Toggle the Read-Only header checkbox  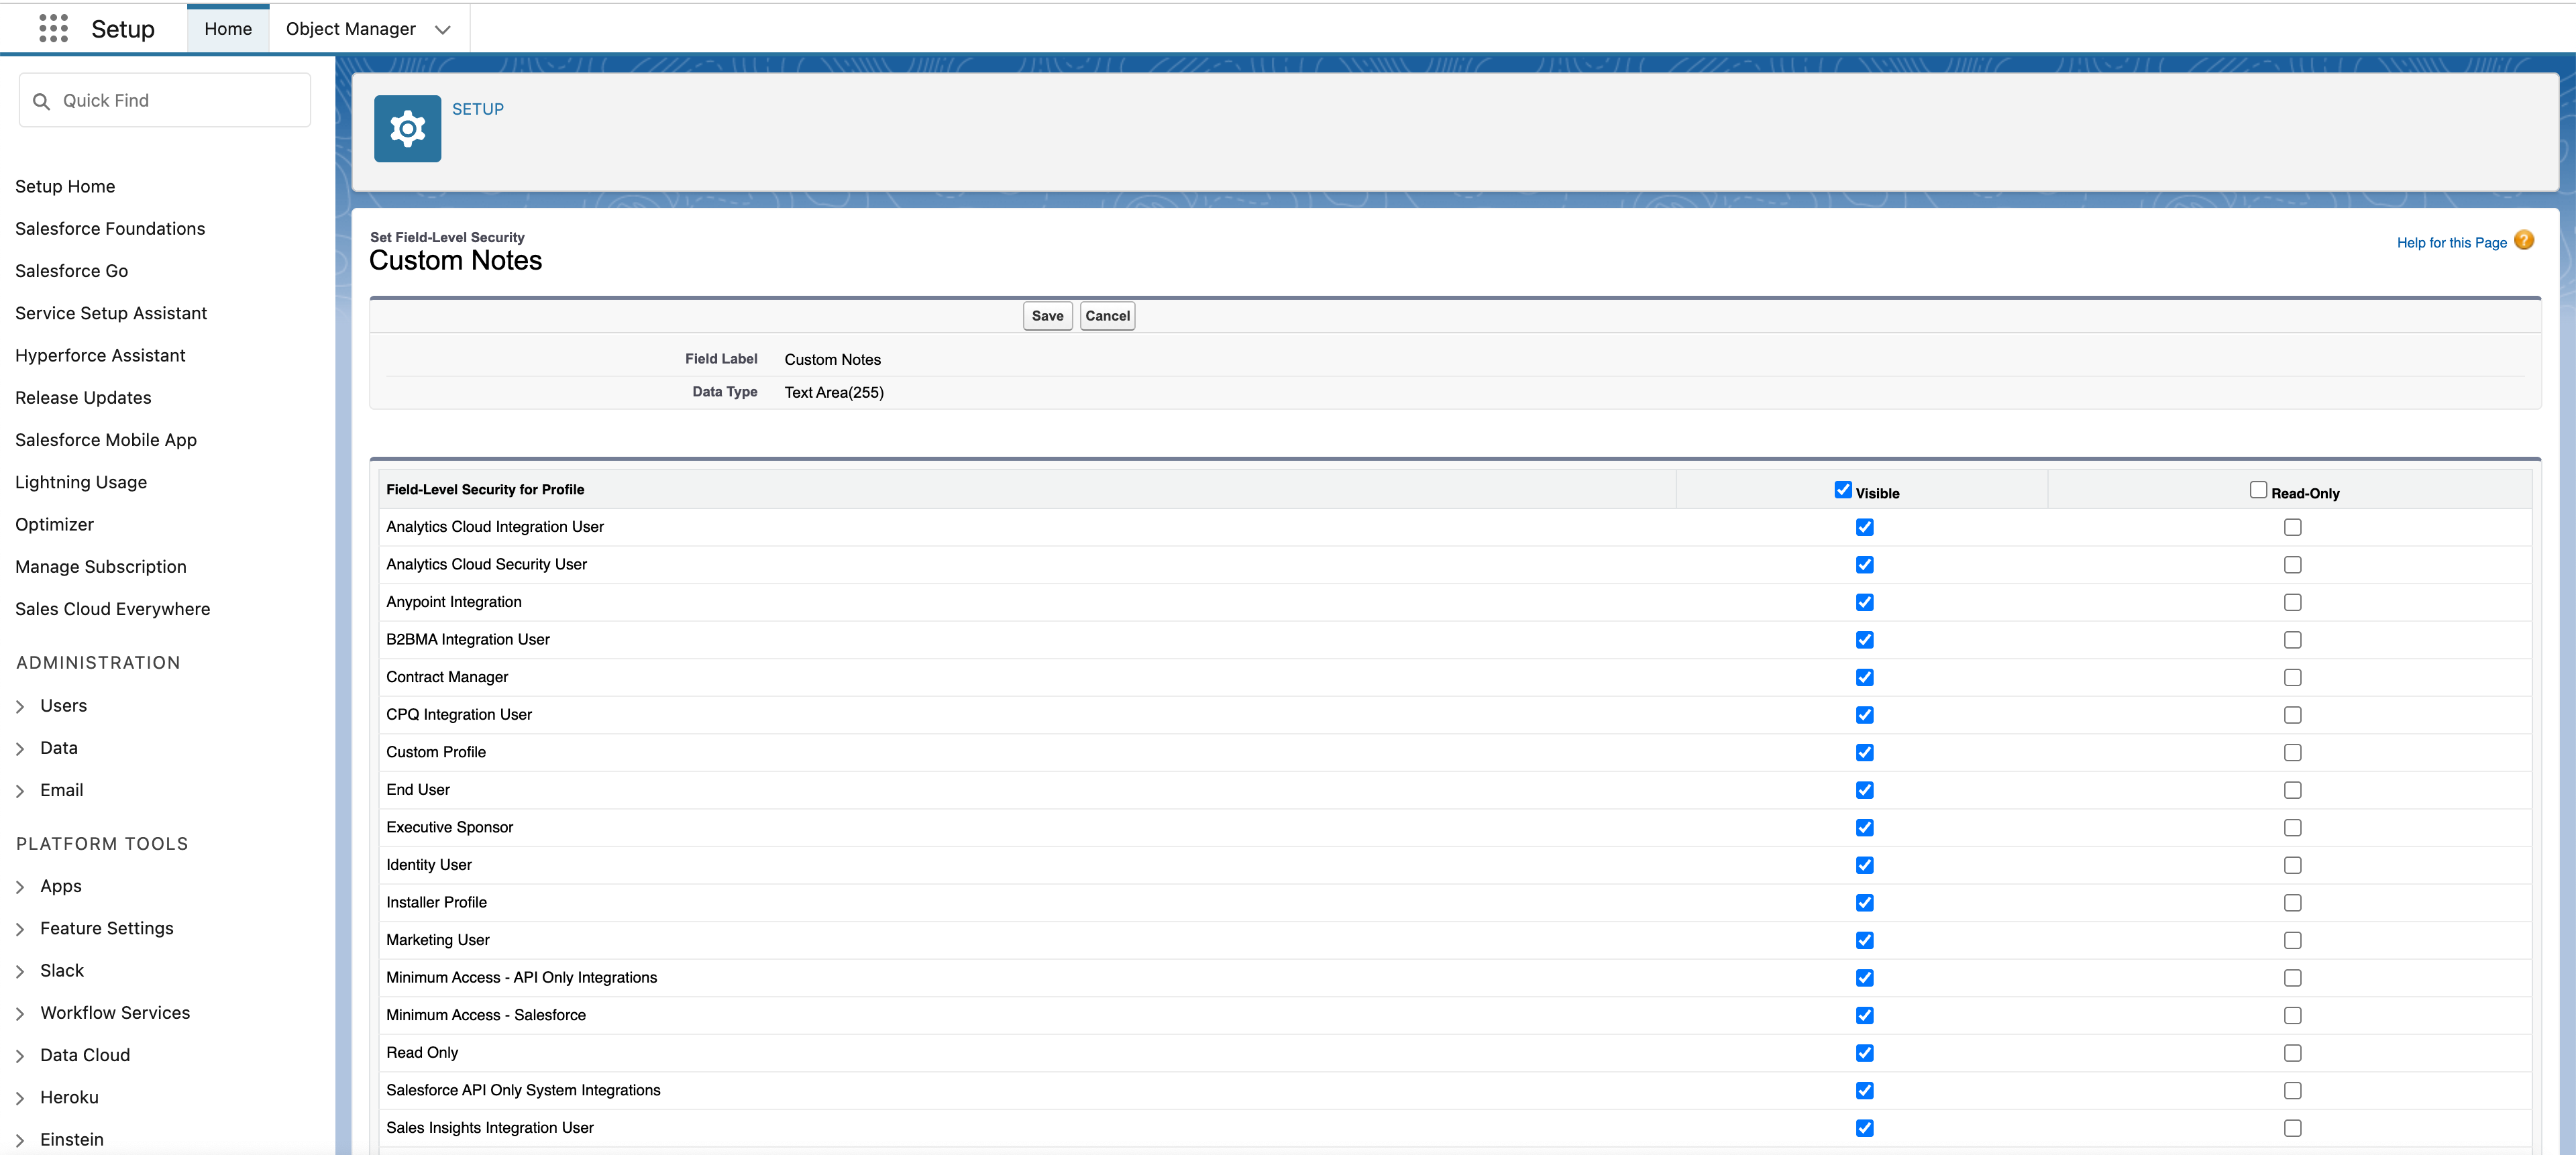click(2257, 490)
